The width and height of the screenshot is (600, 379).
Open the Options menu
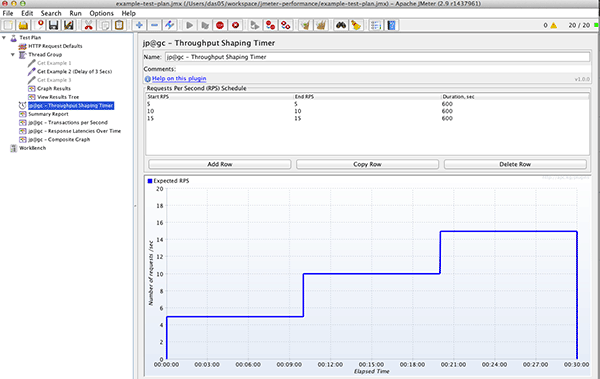coord(101,13)
